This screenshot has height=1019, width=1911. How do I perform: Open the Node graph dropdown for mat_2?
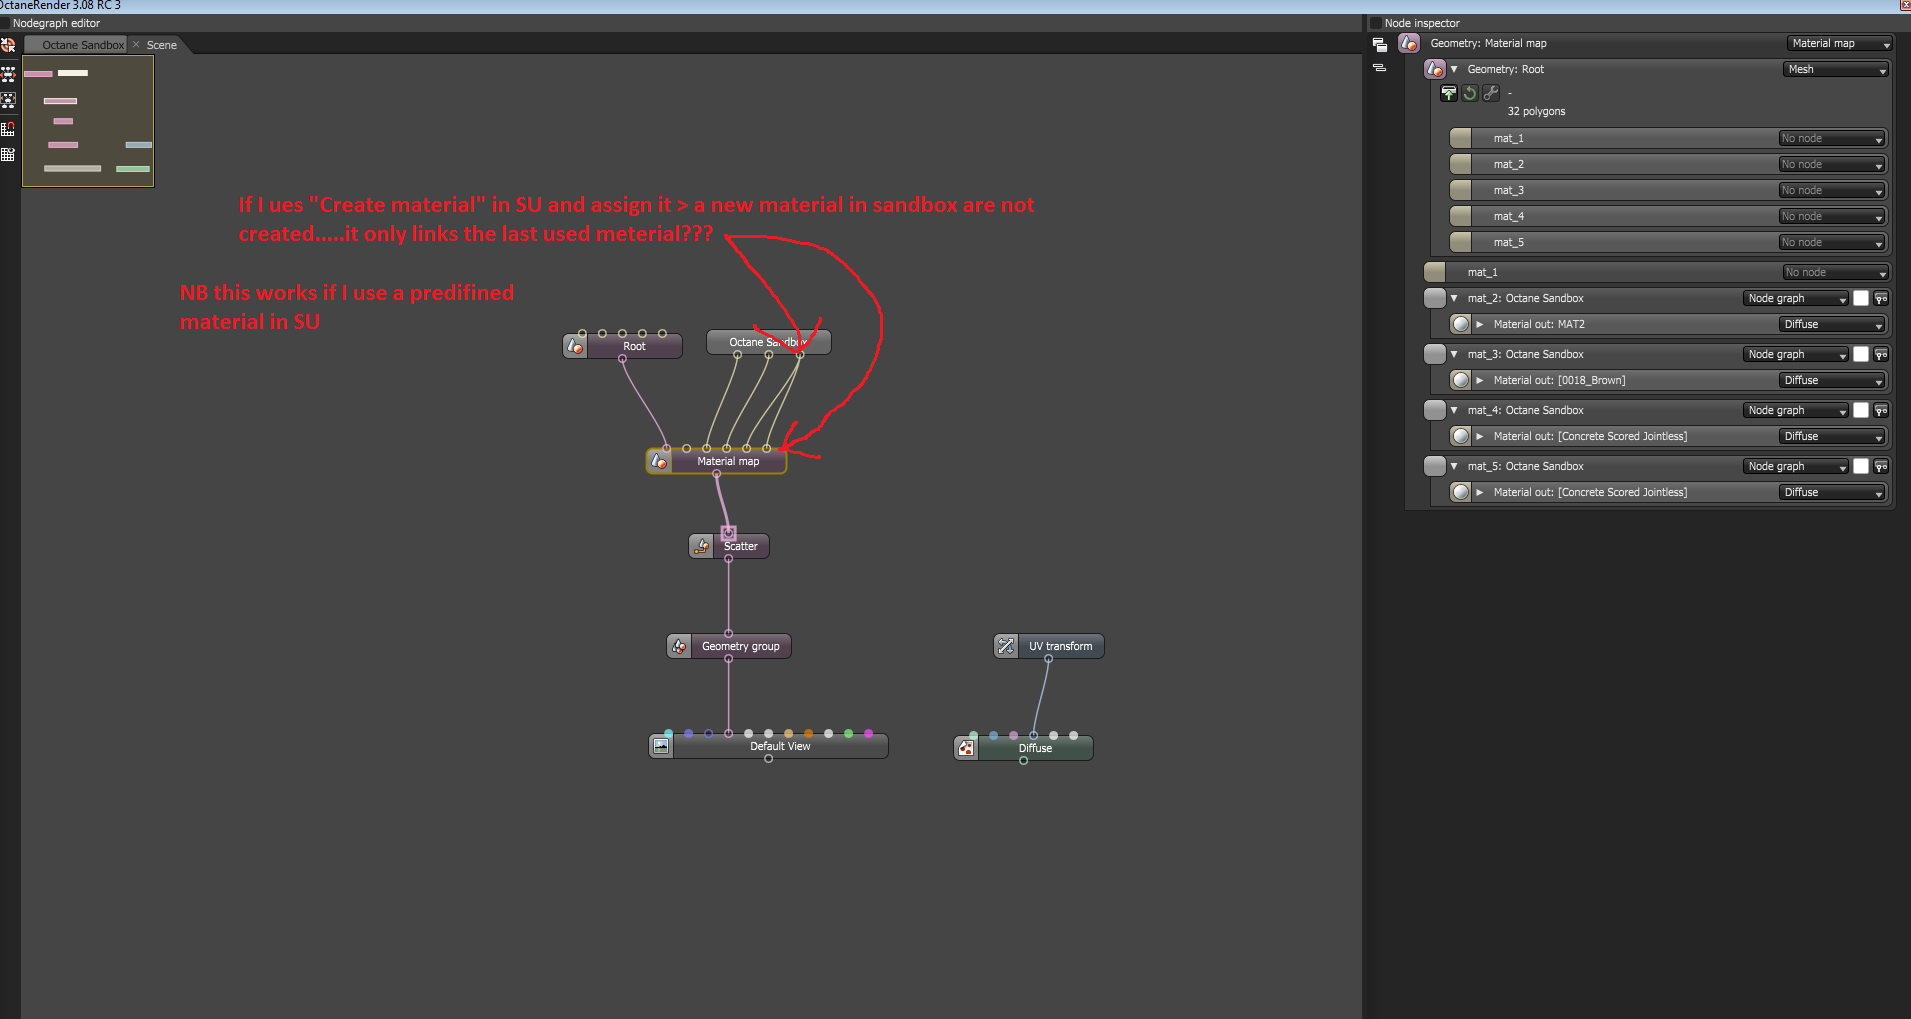pyautogui.click(x=1797, y=298)
